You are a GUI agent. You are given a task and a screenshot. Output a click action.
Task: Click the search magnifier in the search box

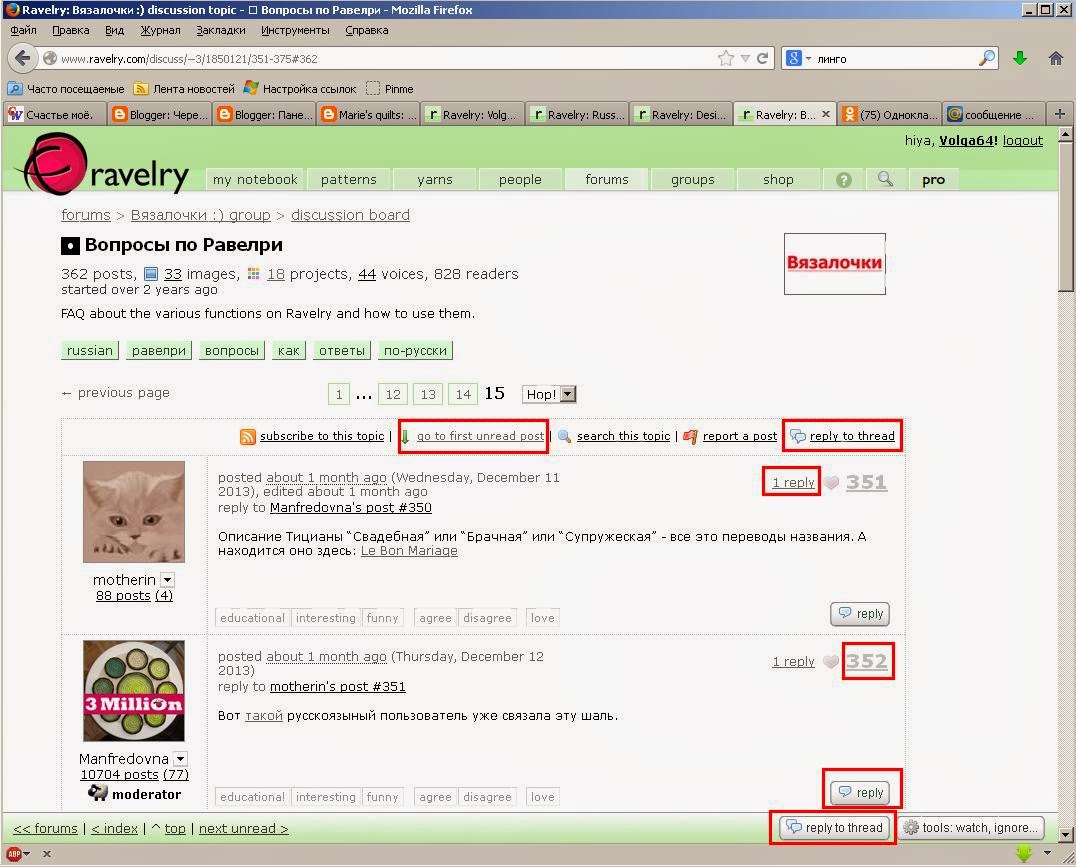pyautogui.click(x=987, y=58)
